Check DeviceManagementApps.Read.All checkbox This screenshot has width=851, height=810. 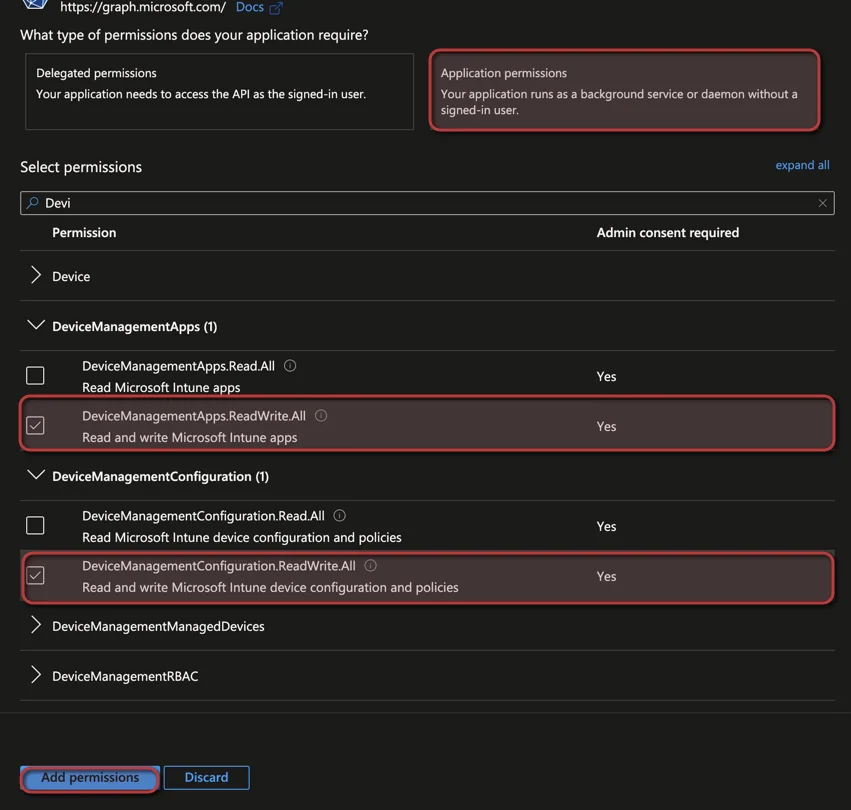pos(35,375)
